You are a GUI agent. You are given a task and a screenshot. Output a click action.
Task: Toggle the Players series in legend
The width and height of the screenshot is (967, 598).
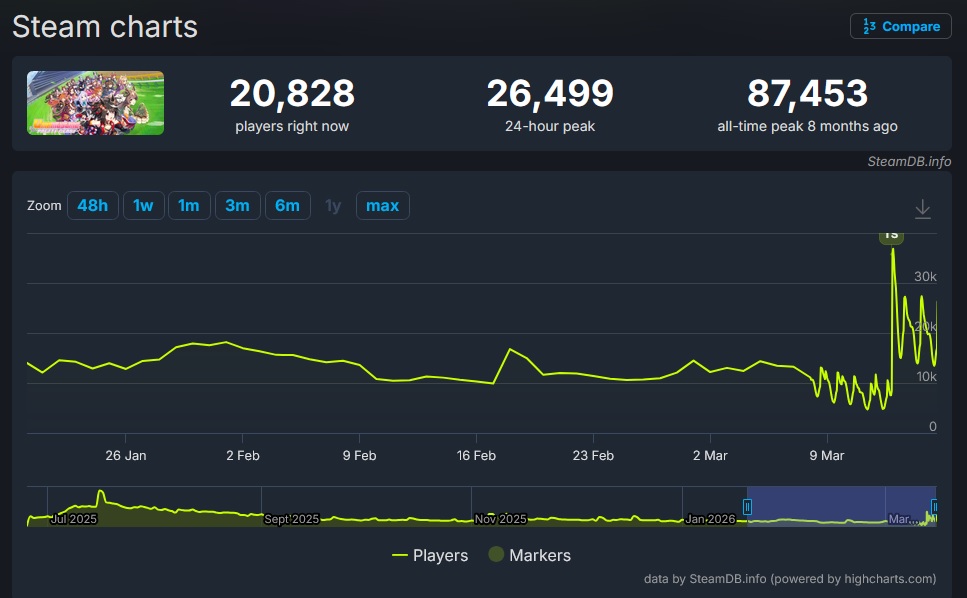point(430,555)
